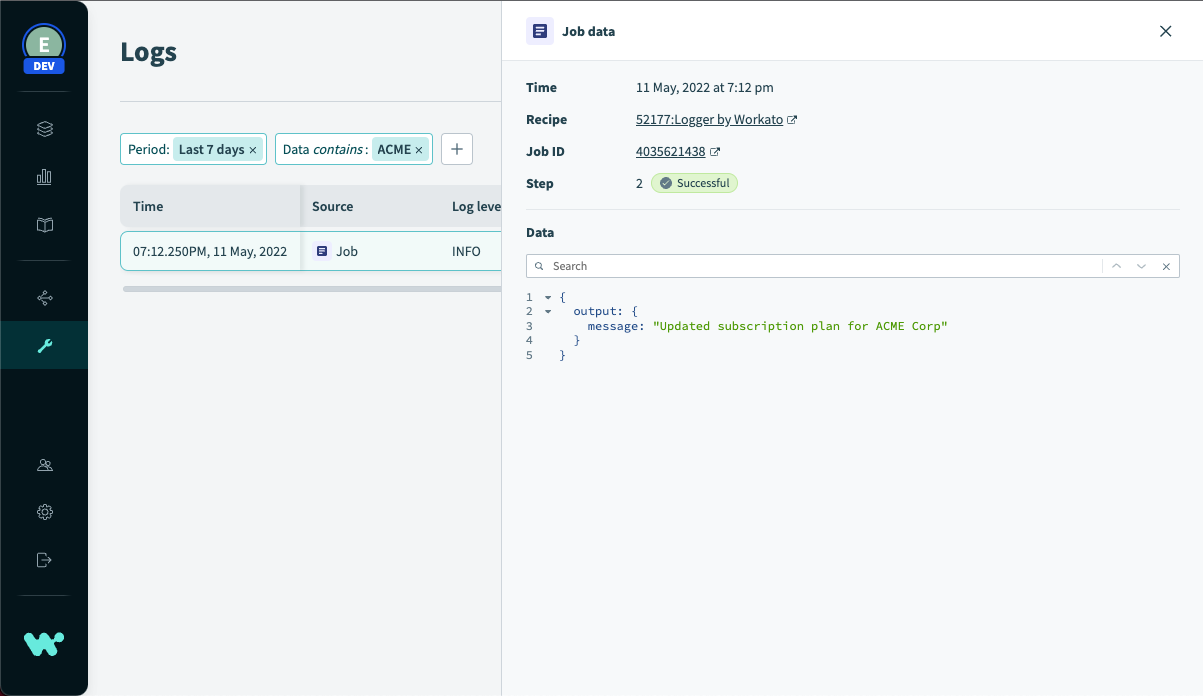Open the layers stack icon in sidebar

pos(44,129)
